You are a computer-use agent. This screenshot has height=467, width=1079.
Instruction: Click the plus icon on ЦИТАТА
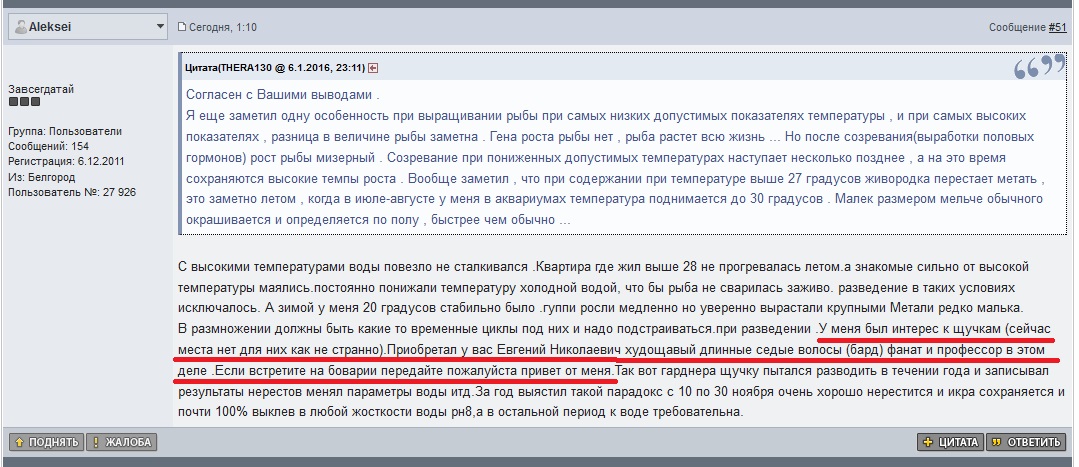(x=928, y=442)
